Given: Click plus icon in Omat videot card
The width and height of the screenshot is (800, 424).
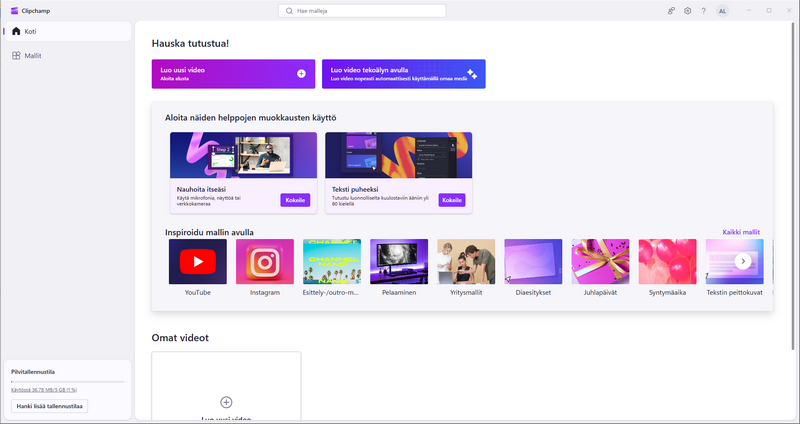Looking at the screenshot, I should pyautogui.click(x=226, y=402).
